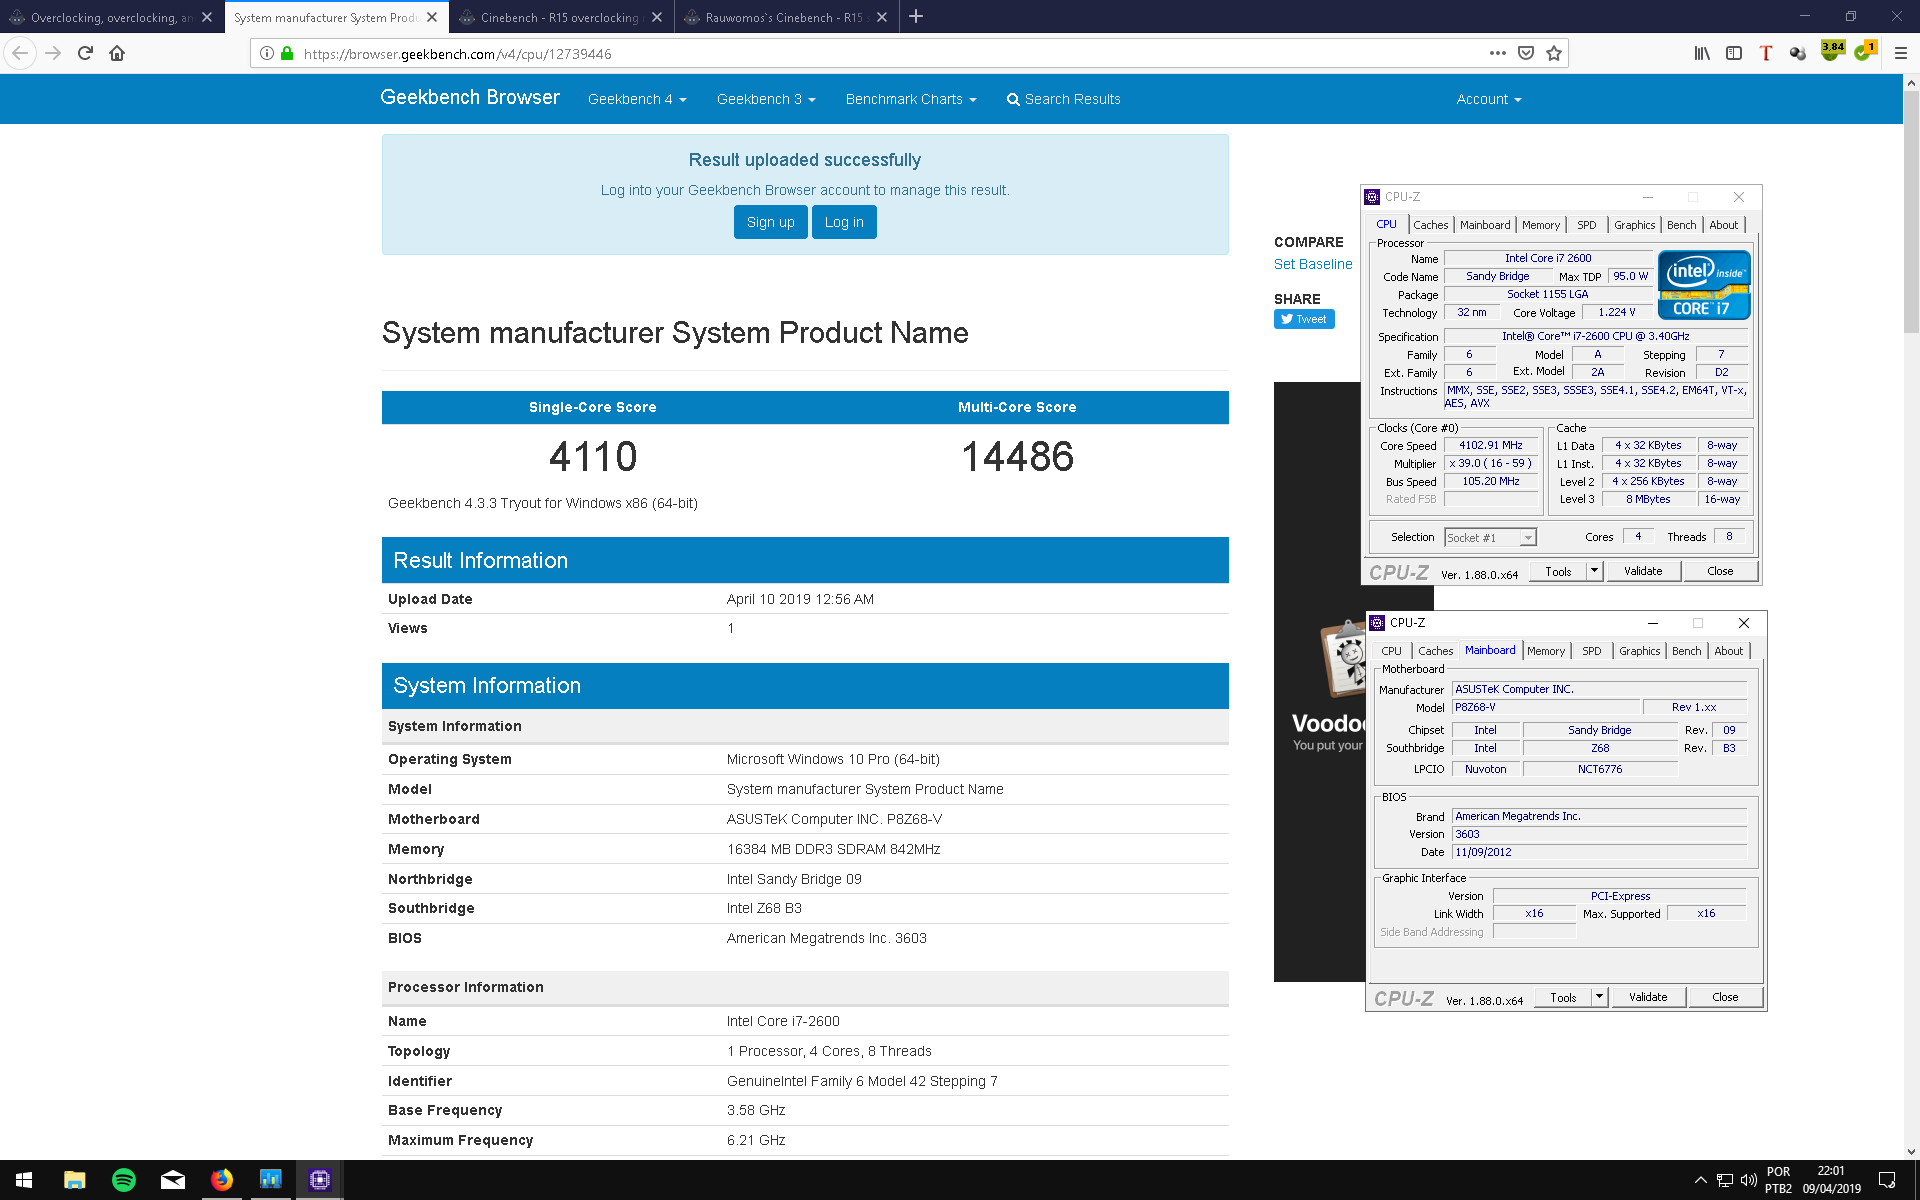Click the Sign up button
The width and height of the screenshot is (1920, 1200).
tap(770, 222)
